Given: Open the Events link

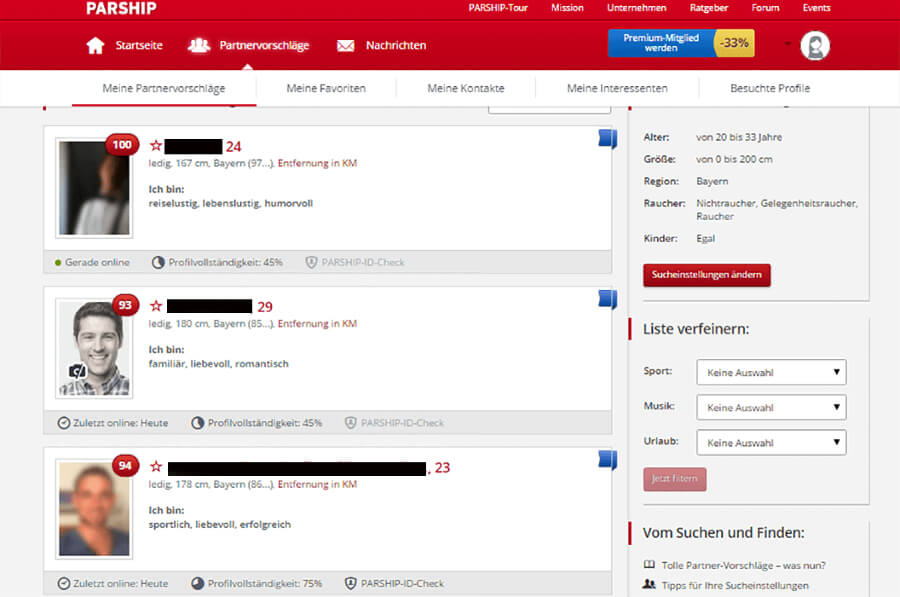Looking at the screenshot, I should coord(816,8).
